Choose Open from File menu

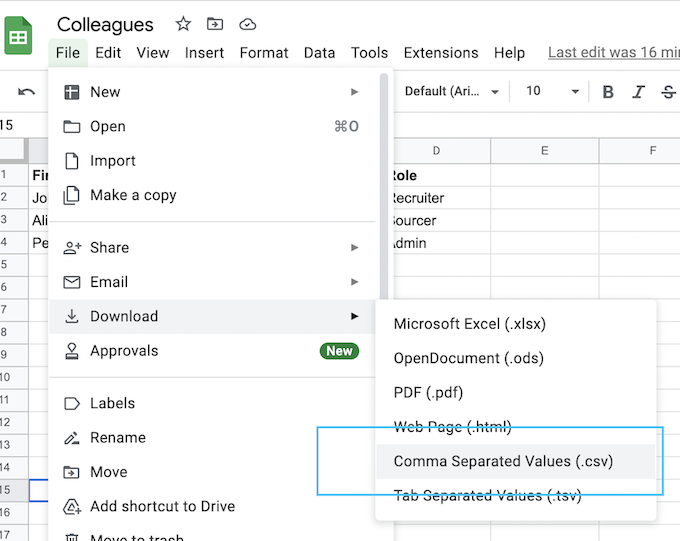[212, 126]
